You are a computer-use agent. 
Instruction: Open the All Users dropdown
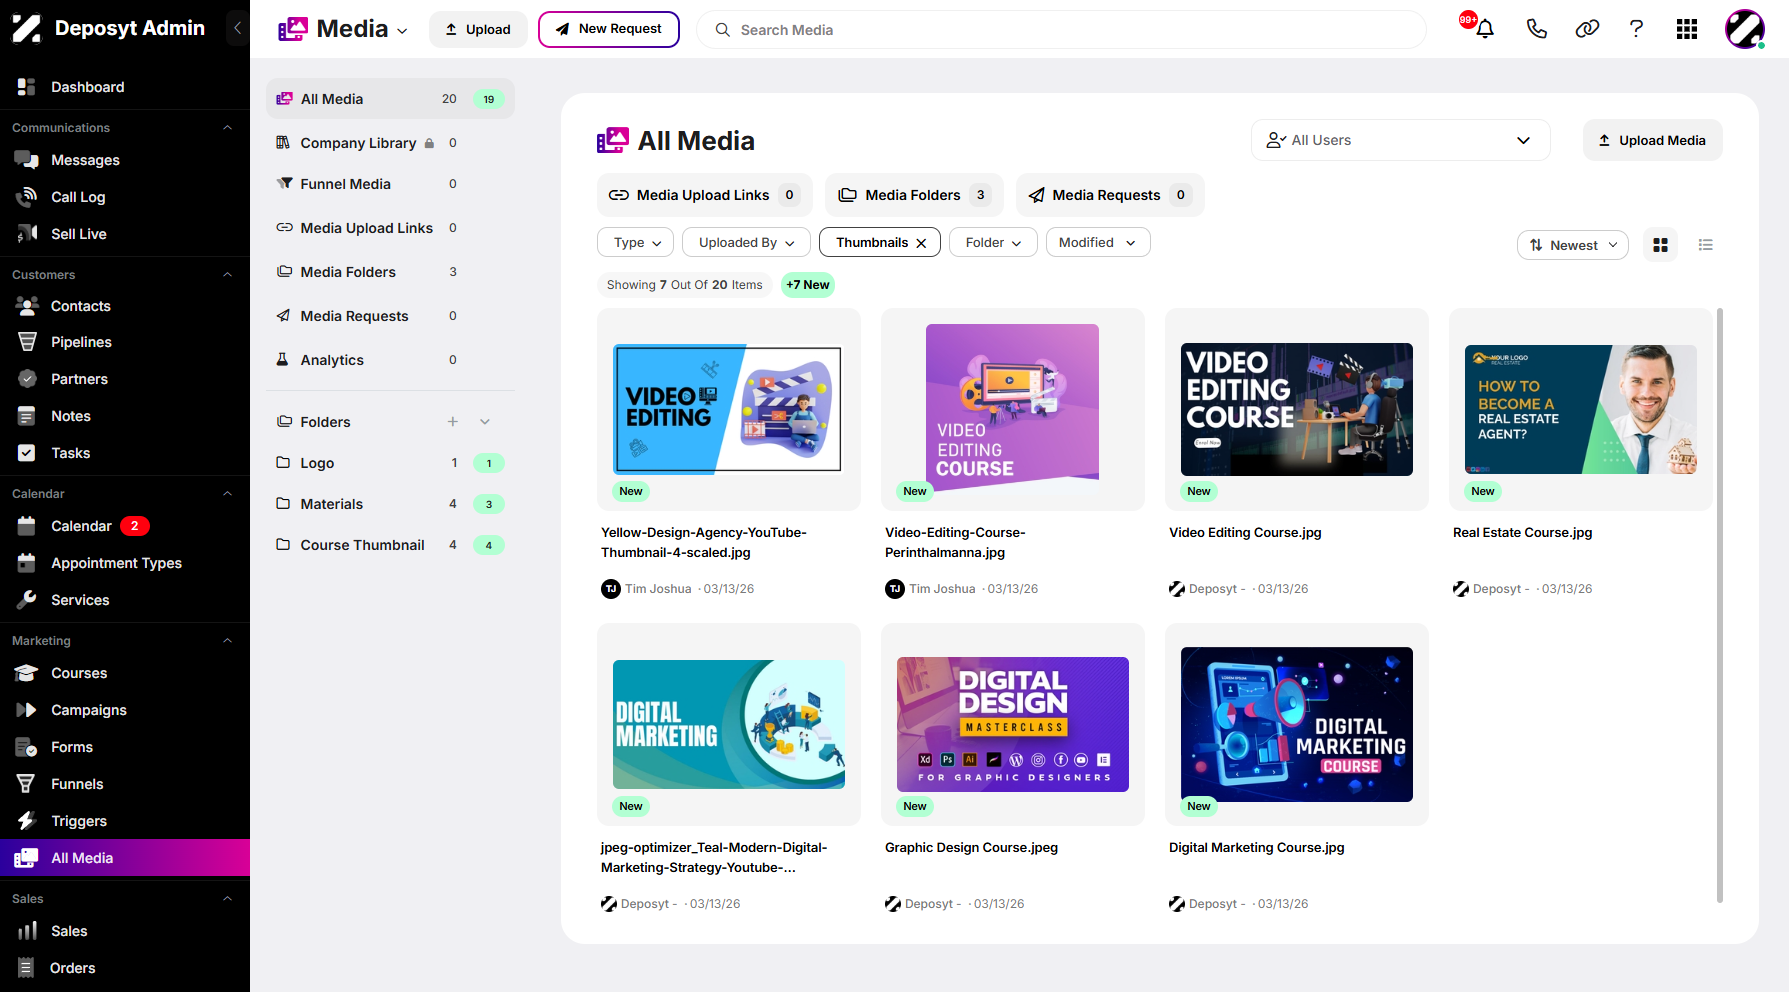1400,140
